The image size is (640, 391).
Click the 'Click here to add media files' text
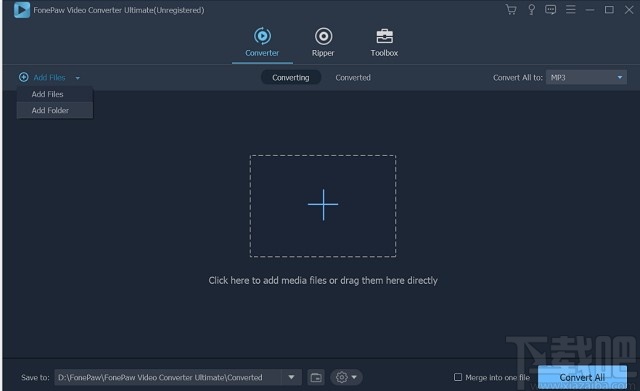(323, 280)
